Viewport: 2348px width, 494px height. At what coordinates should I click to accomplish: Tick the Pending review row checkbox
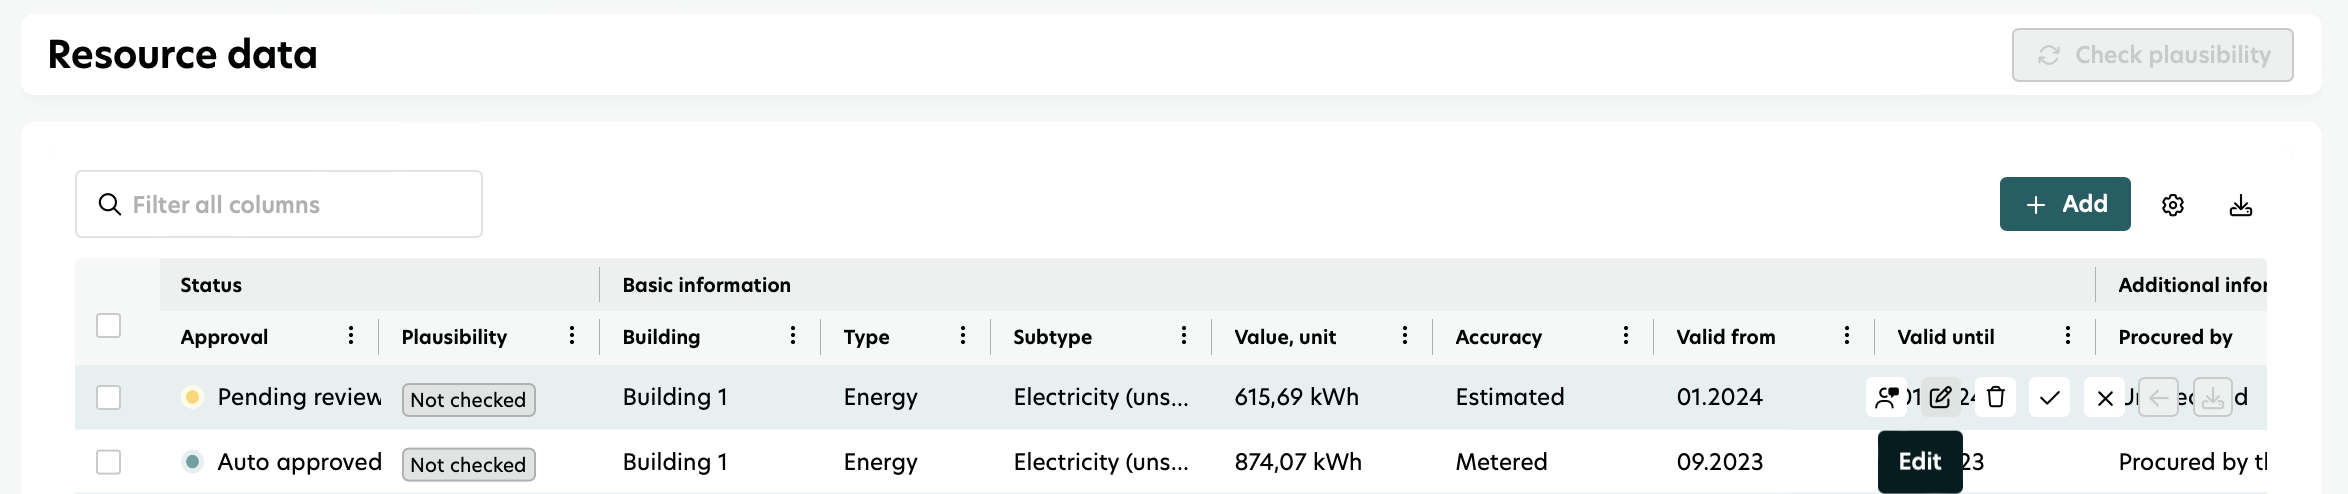[109, 397]
